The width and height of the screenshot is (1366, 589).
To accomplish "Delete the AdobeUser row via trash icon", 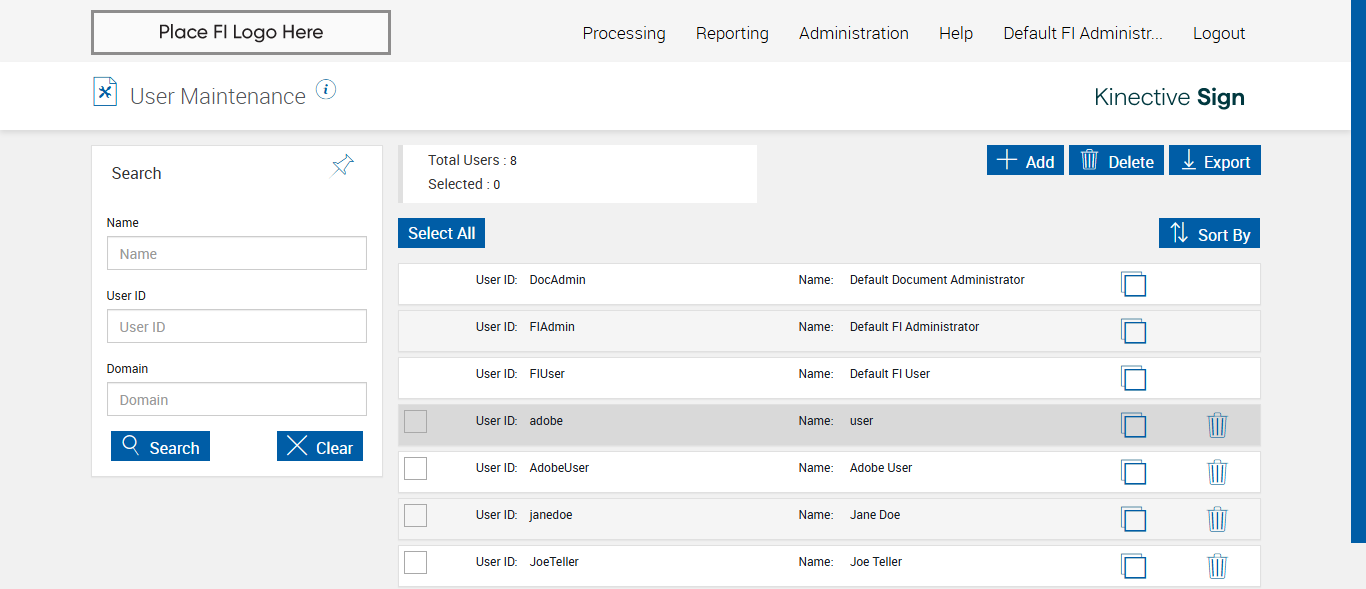I will (1217, 472).
